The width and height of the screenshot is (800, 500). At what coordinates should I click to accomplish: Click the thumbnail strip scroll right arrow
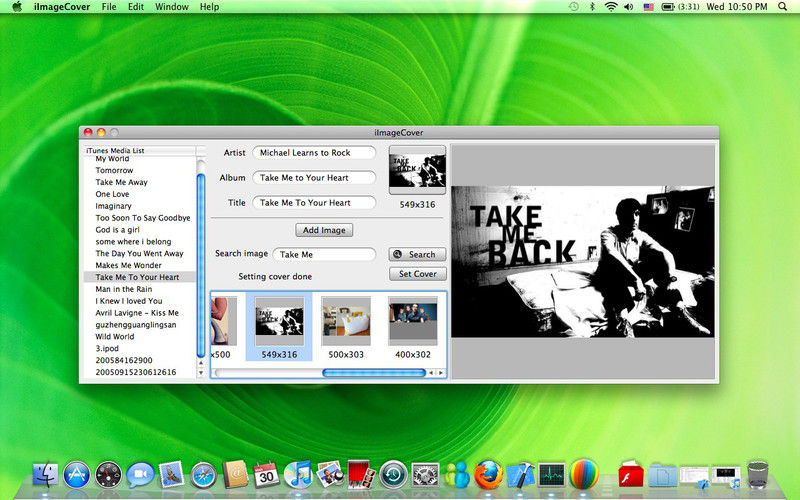click(441, 373)
